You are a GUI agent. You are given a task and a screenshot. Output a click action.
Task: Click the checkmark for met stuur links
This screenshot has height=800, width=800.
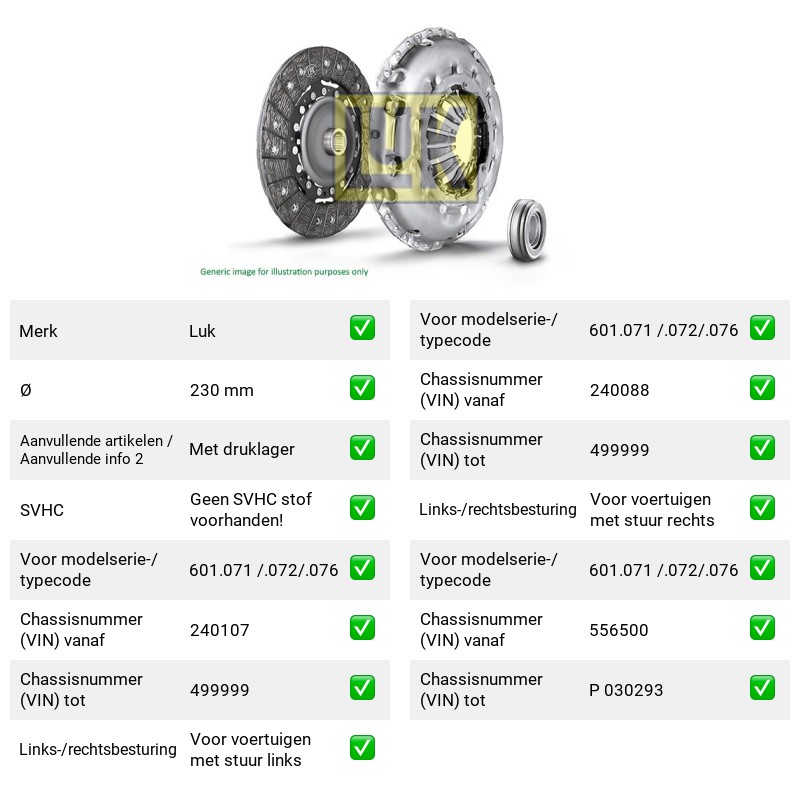point(362,747)
